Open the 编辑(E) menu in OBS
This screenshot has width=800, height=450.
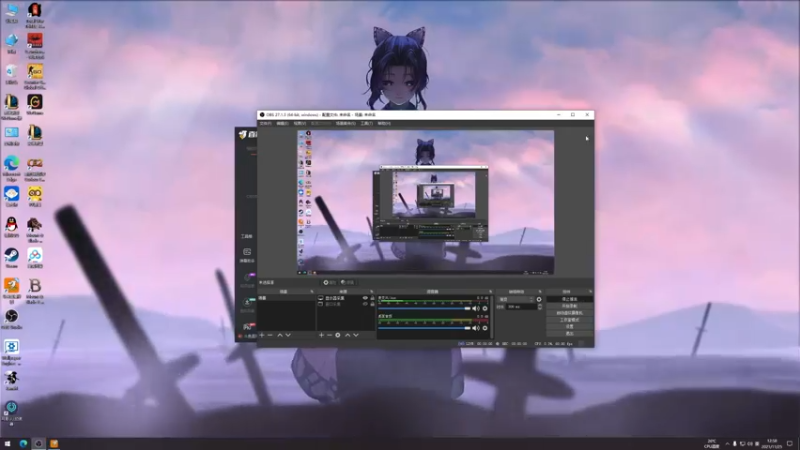[282, 123]
